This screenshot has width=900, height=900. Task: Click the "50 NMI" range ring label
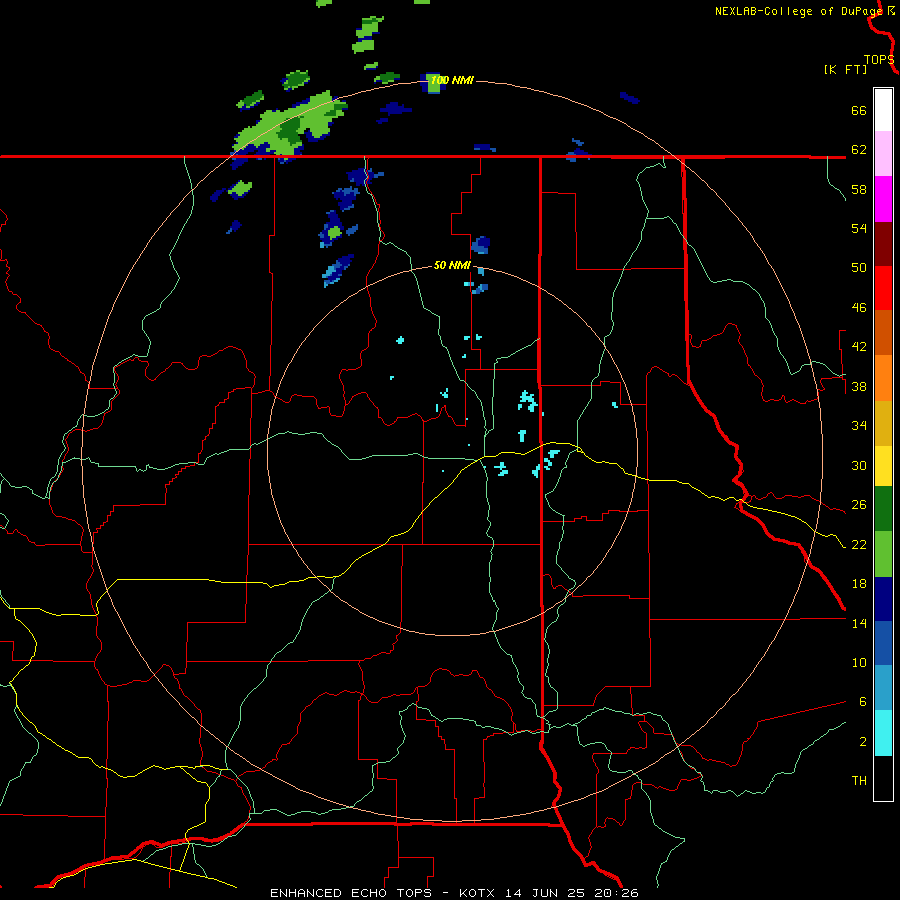tap(452, 265)
